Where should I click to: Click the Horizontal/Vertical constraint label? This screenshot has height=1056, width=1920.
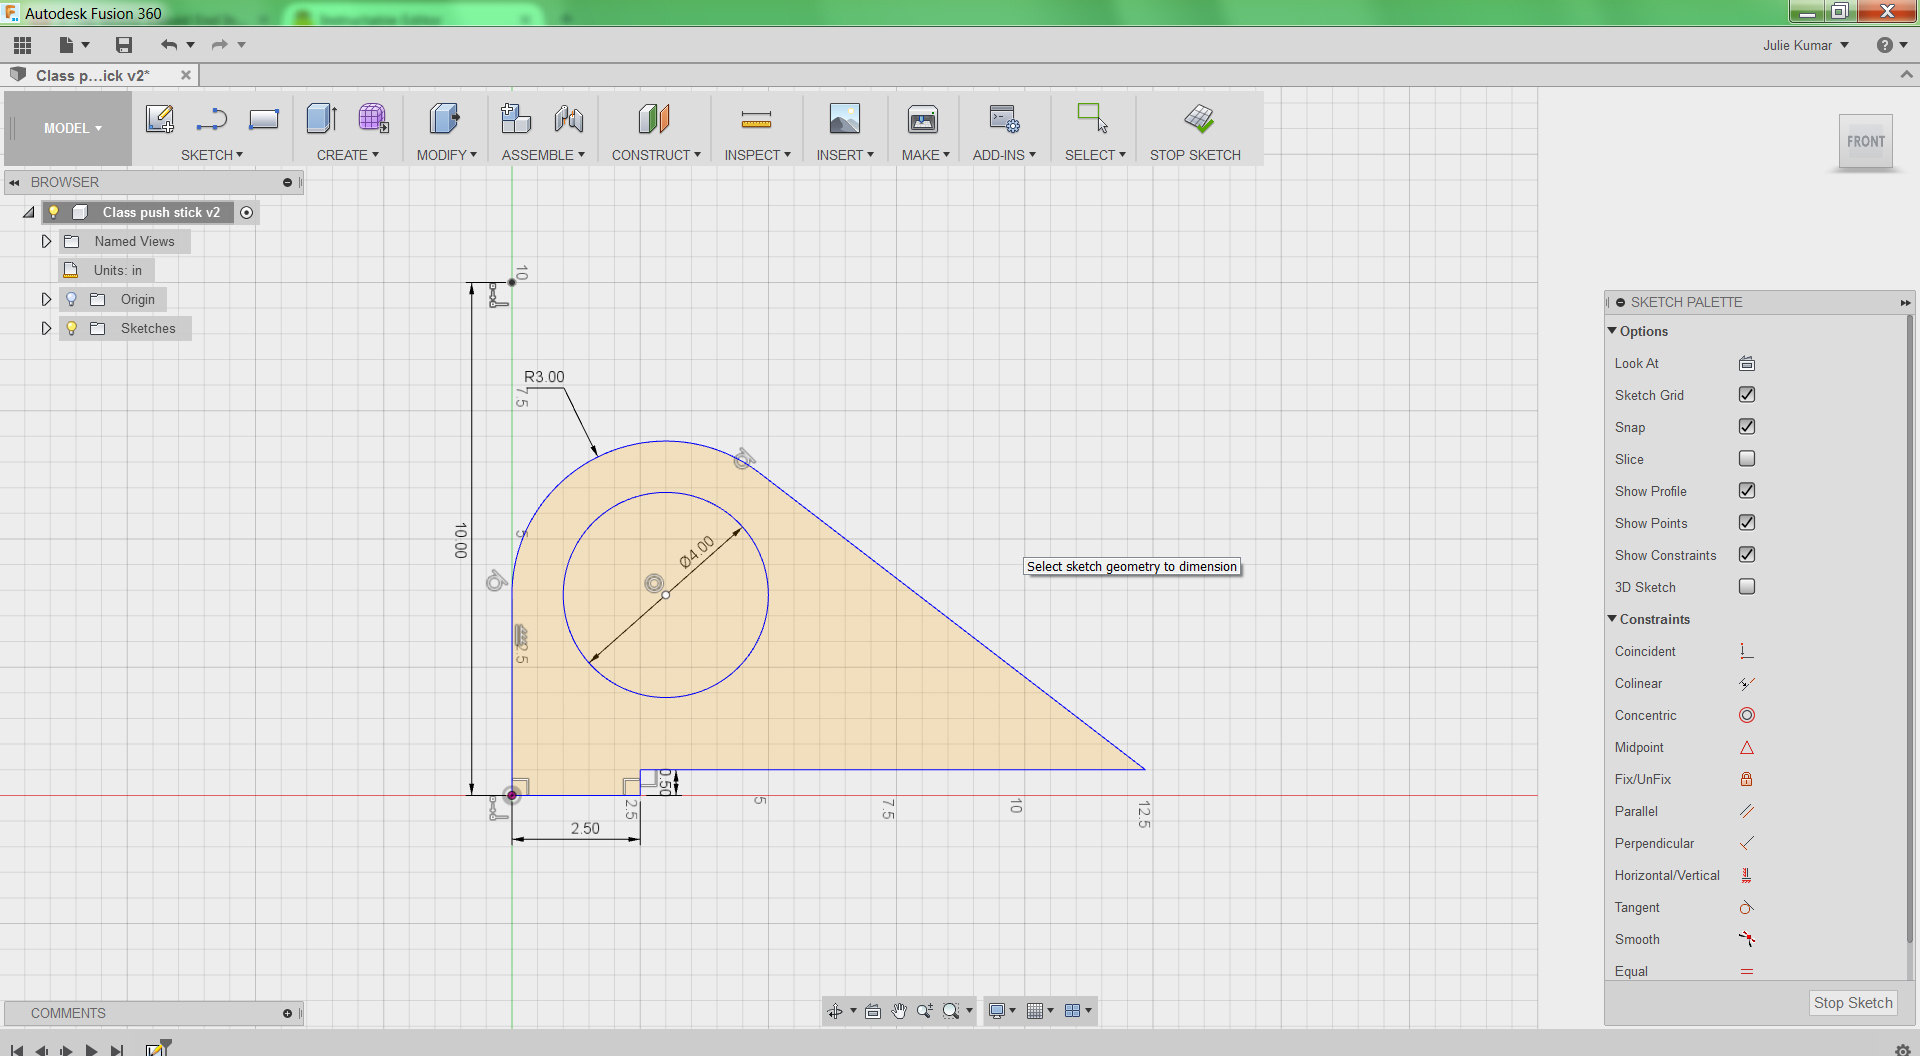[x=1667, y=875]
